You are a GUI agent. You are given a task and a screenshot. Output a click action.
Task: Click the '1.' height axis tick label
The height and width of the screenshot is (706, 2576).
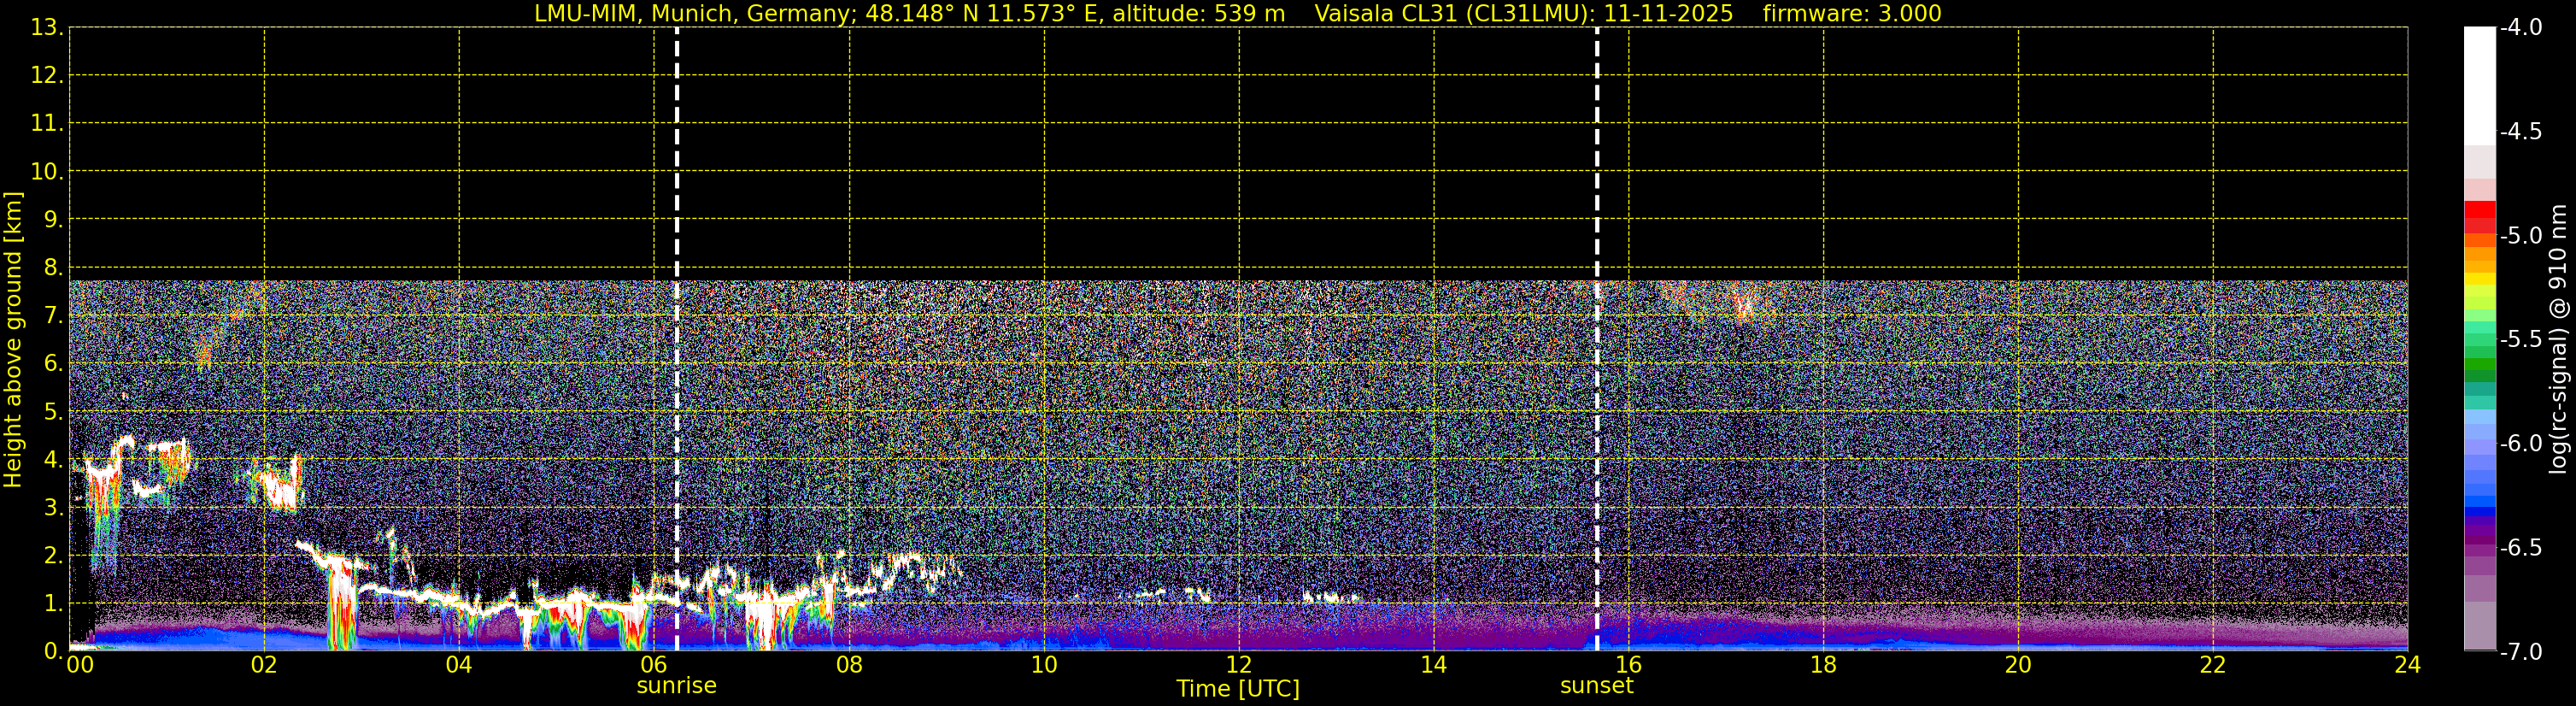coord(52,604)
